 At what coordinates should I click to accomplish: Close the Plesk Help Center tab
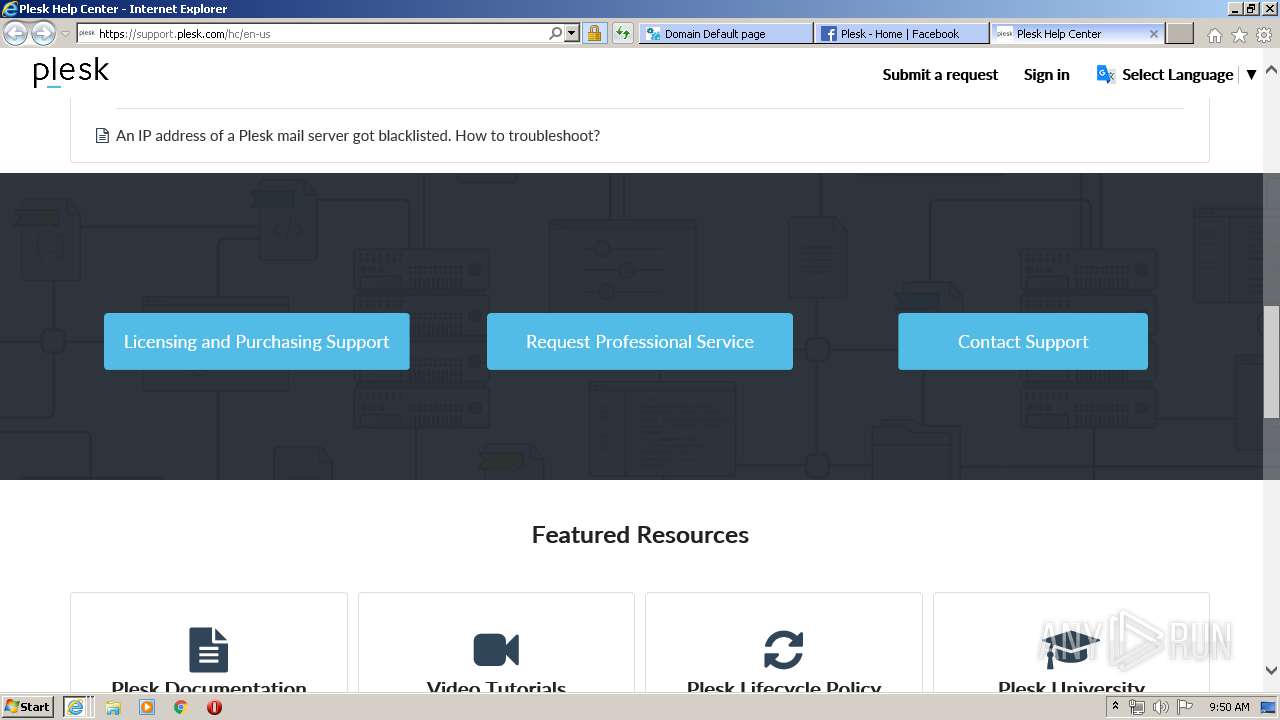pos(1154,33)
